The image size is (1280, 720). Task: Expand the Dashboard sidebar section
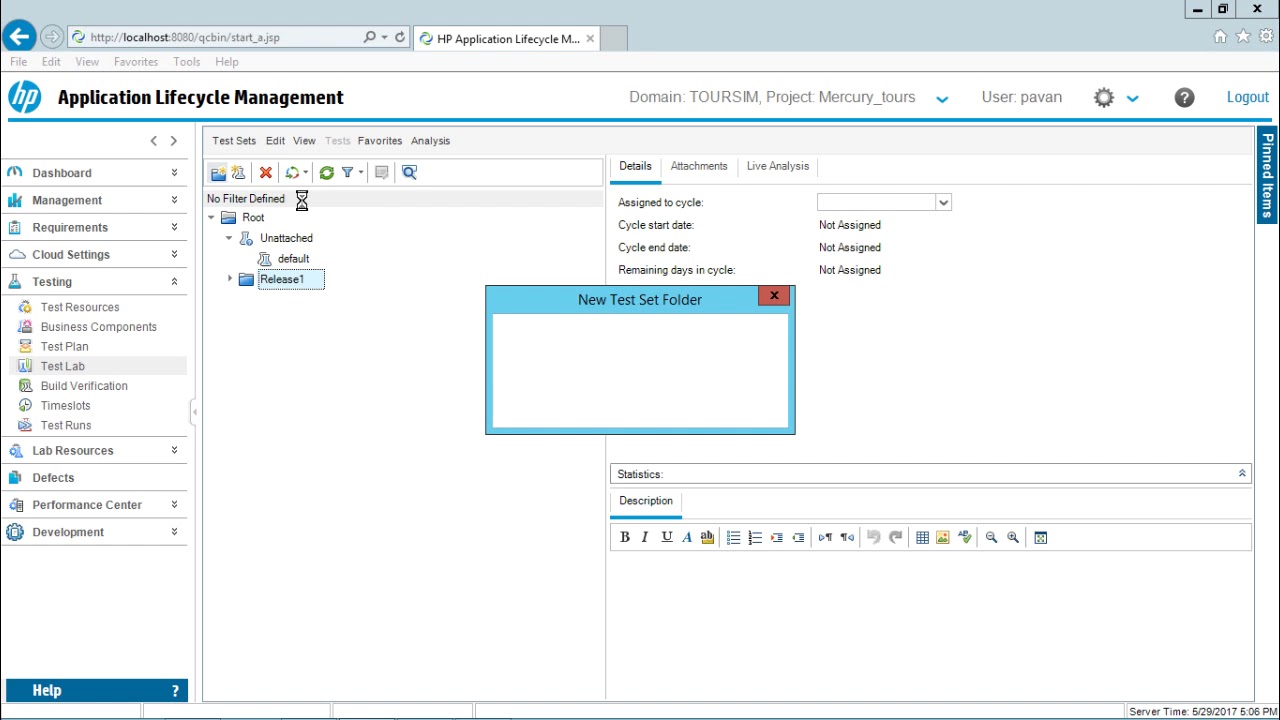[174, 173]
